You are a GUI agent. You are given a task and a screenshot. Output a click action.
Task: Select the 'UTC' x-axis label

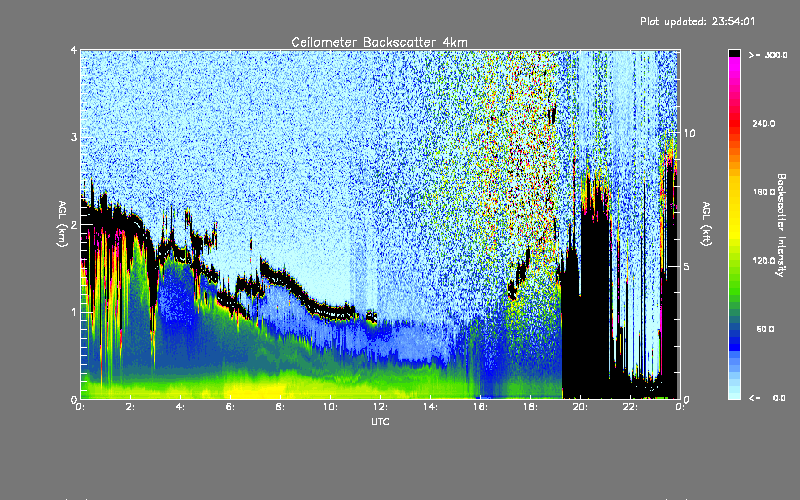point(380,421)
